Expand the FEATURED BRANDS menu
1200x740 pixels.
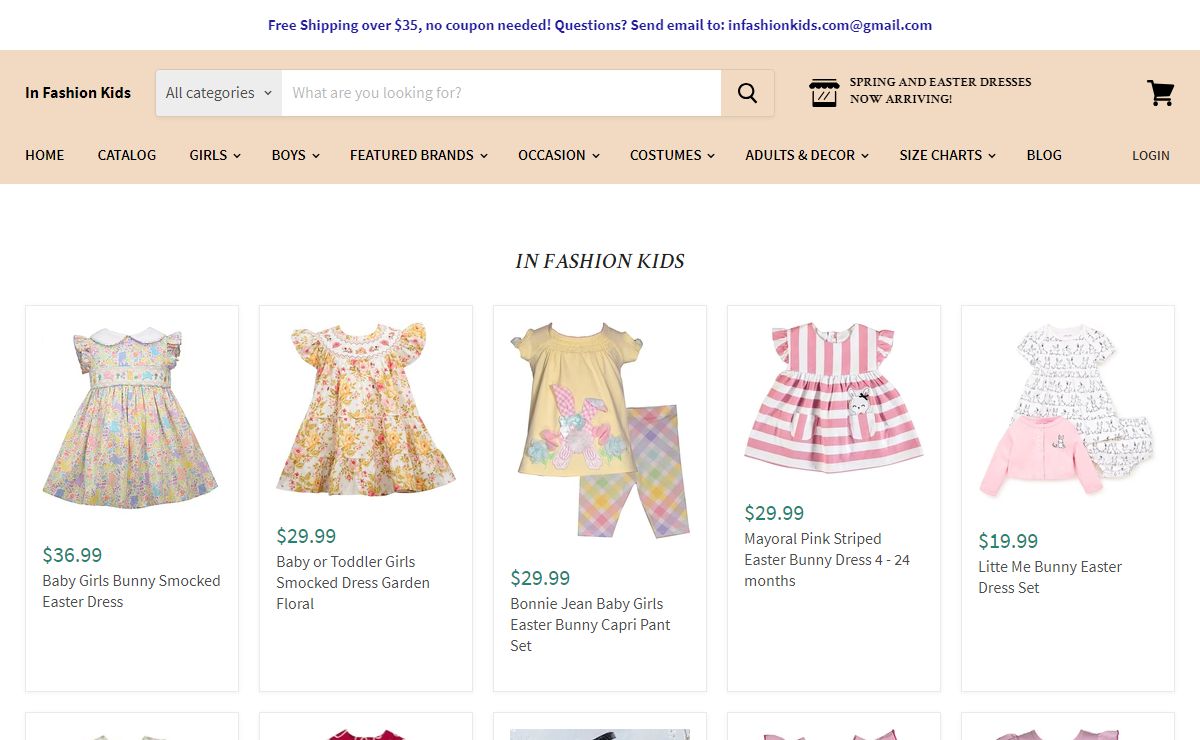pyautogui.click(x=418, y=155)
